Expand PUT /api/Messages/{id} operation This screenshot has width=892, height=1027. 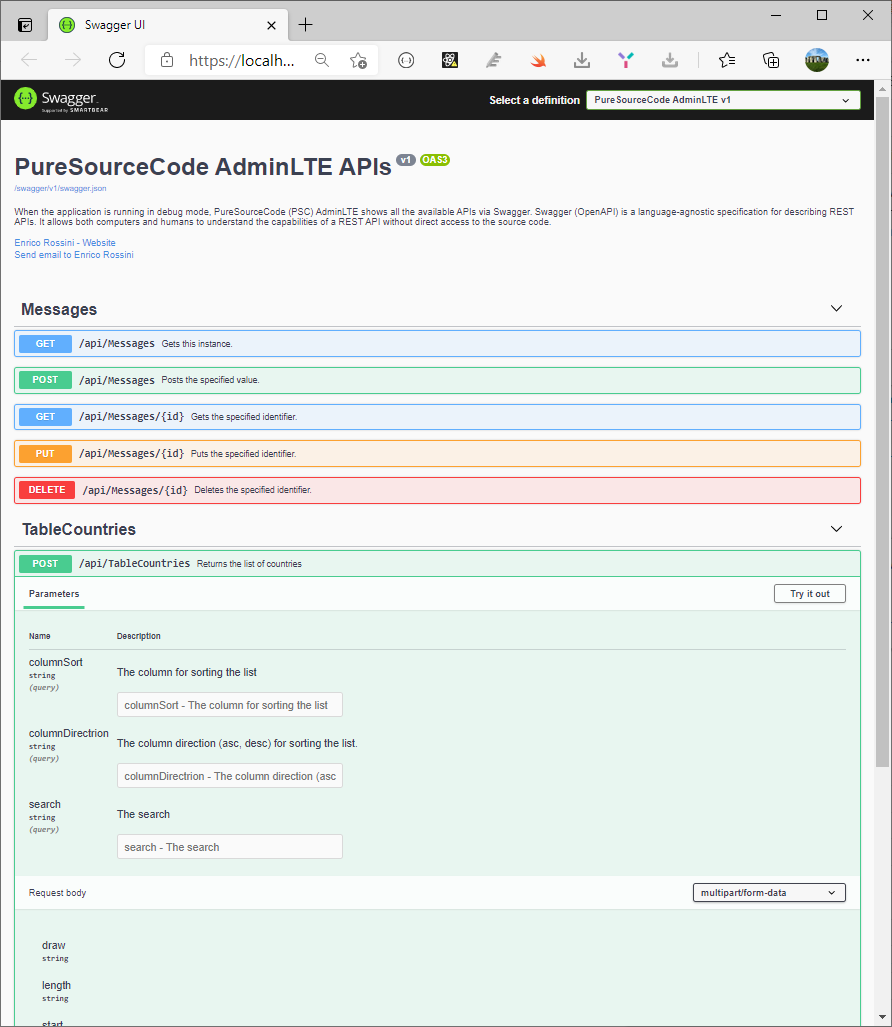coord(437,454)
